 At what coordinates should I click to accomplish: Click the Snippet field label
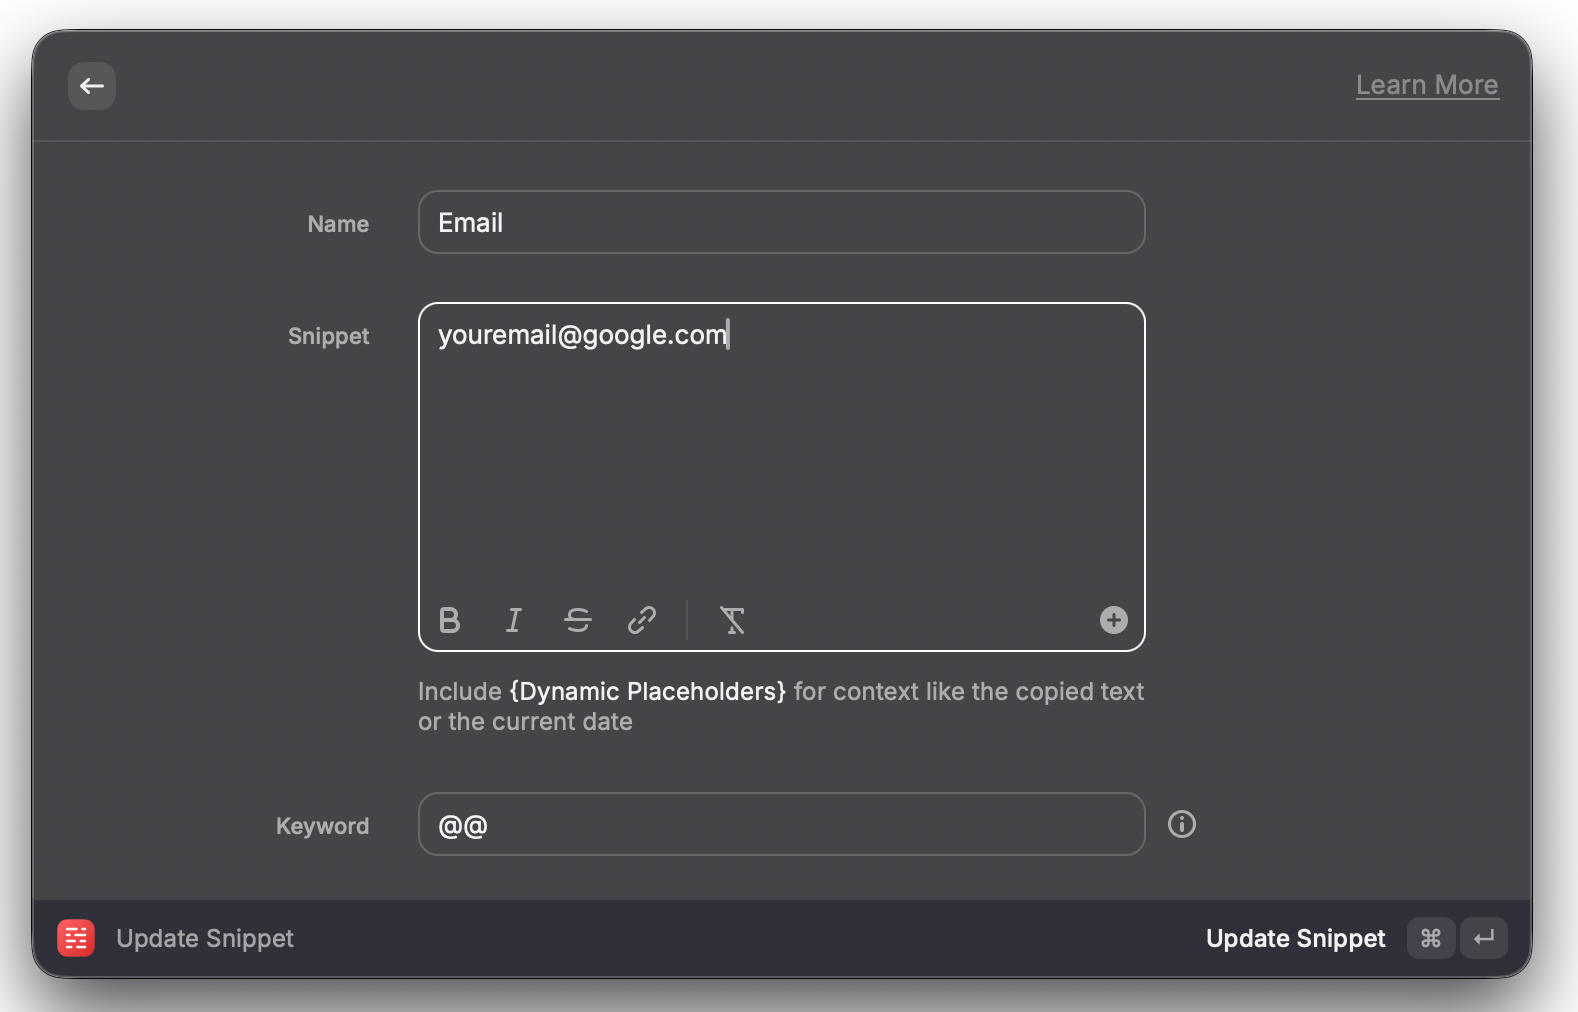328,337
